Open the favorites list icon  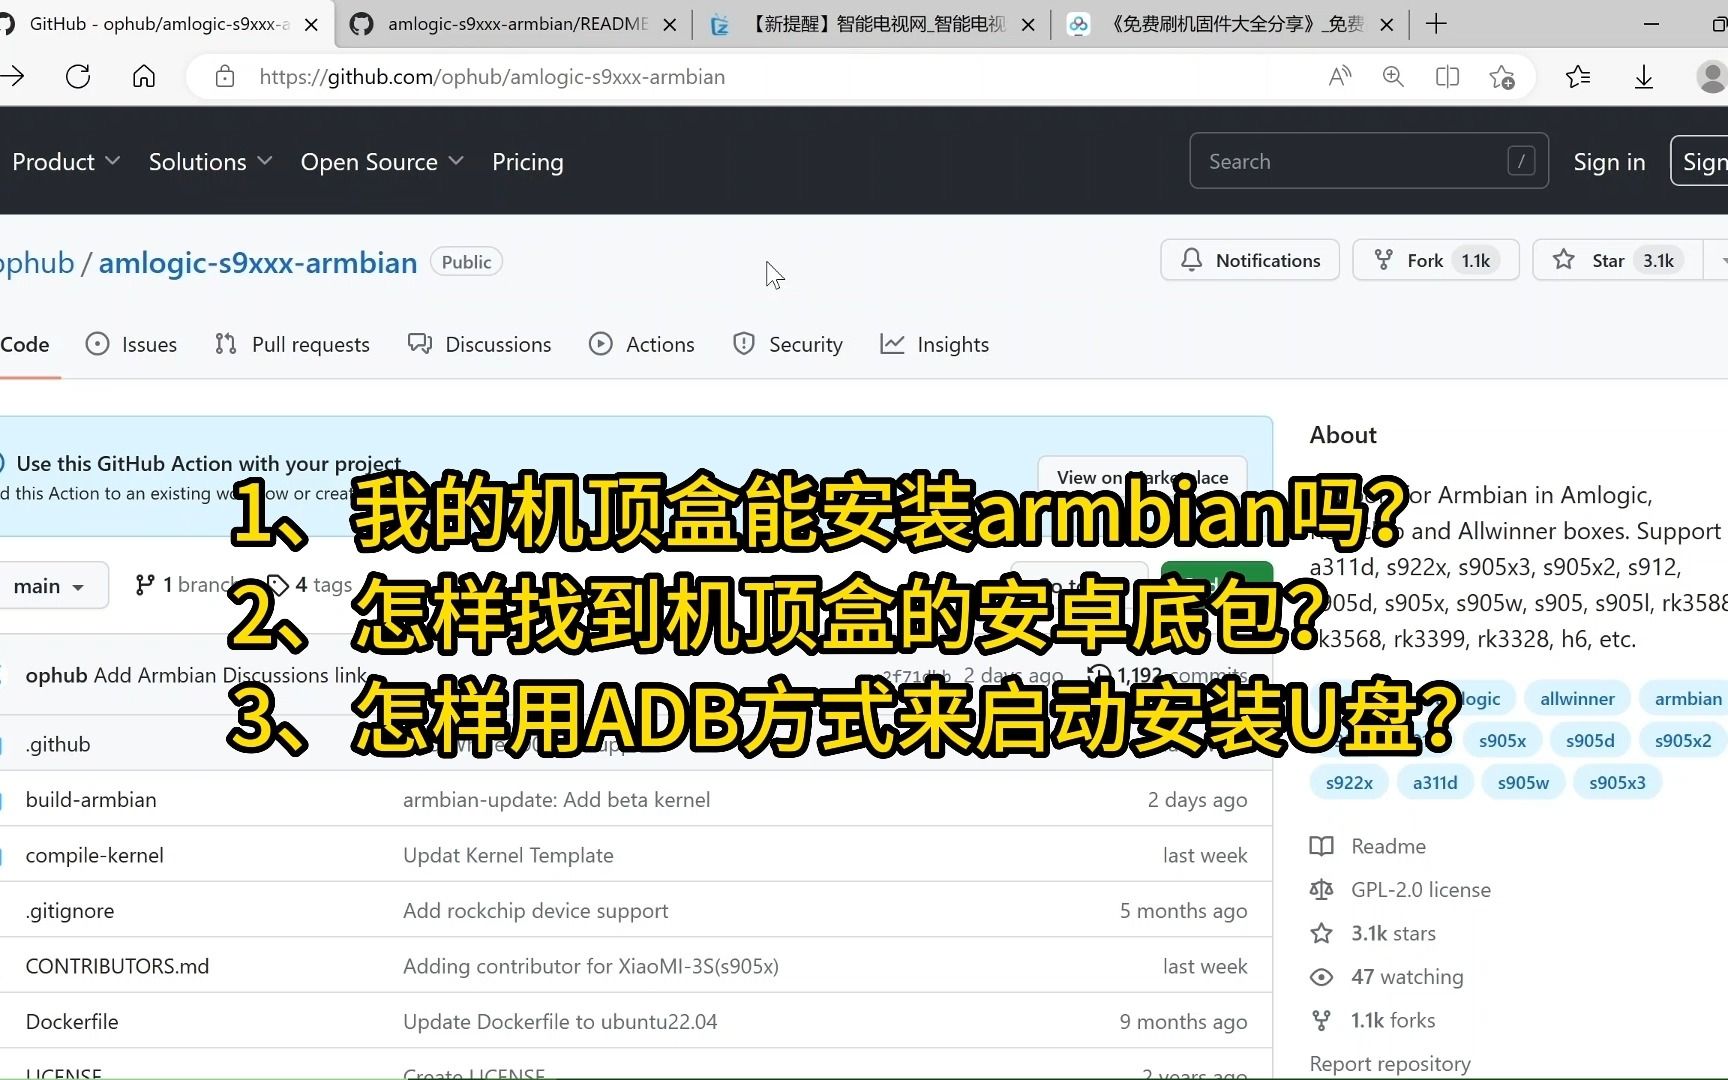tap(1578, 77)
